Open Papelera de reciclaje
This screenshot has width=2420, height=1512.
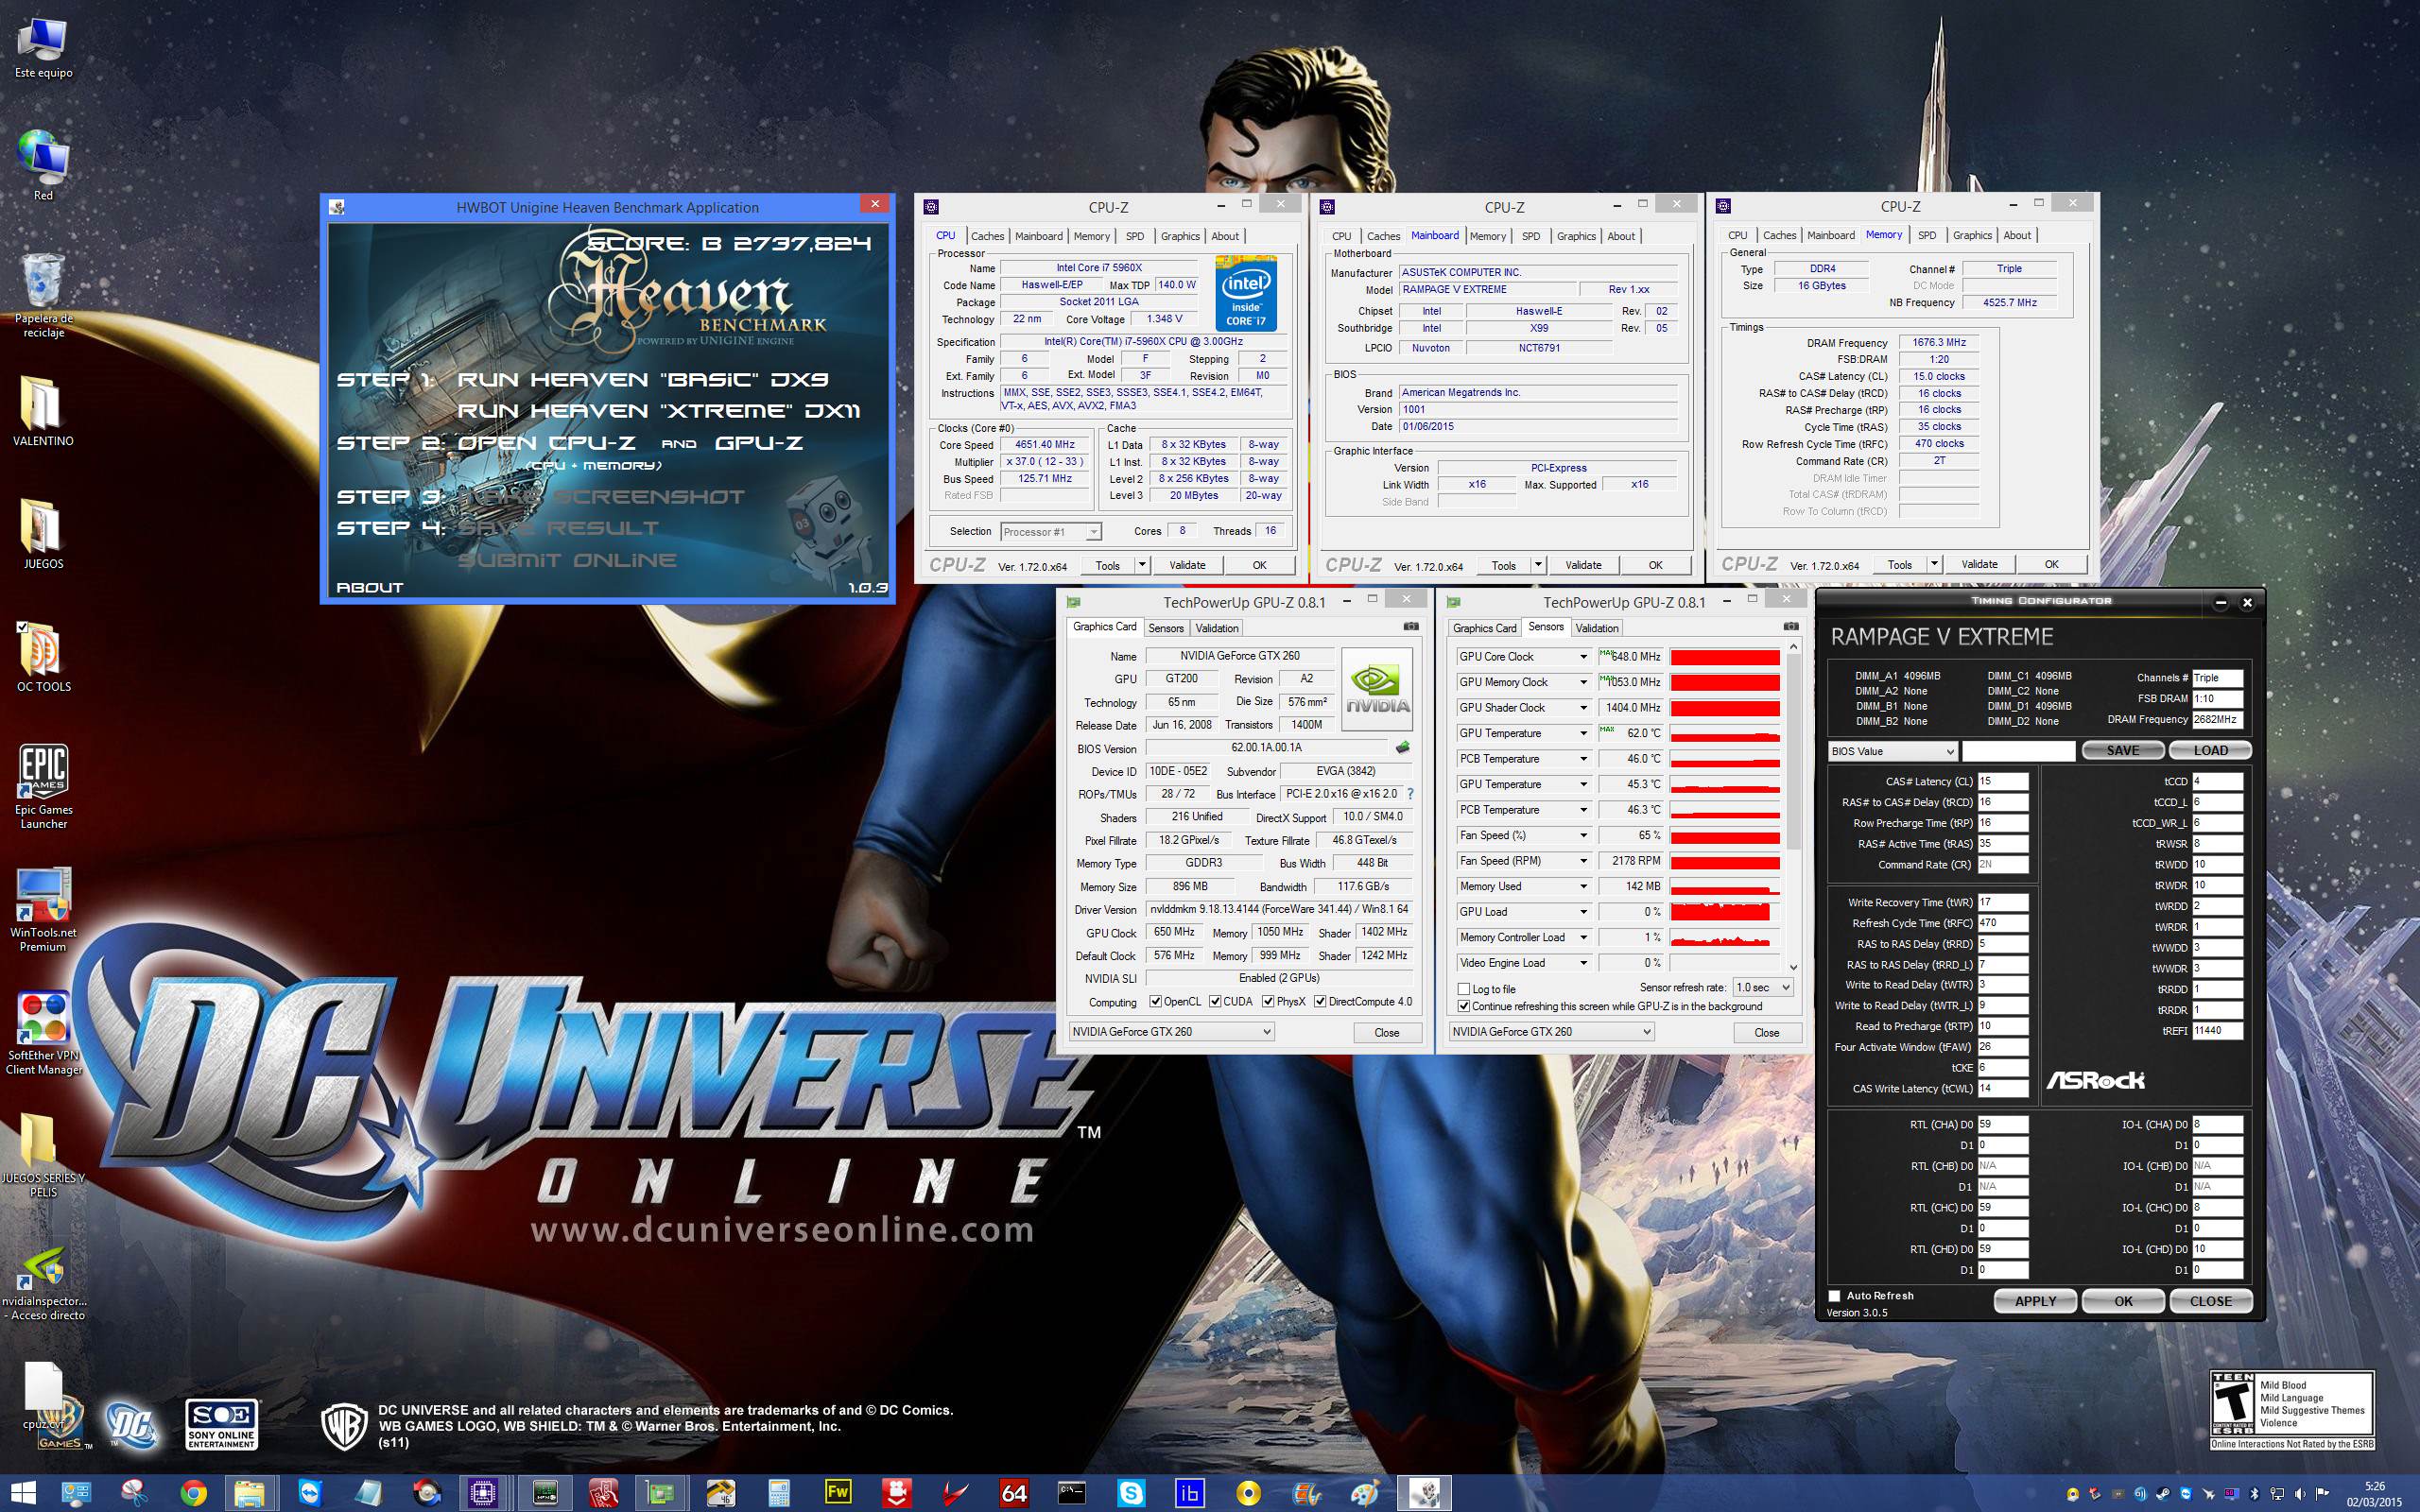click(43, 295)
